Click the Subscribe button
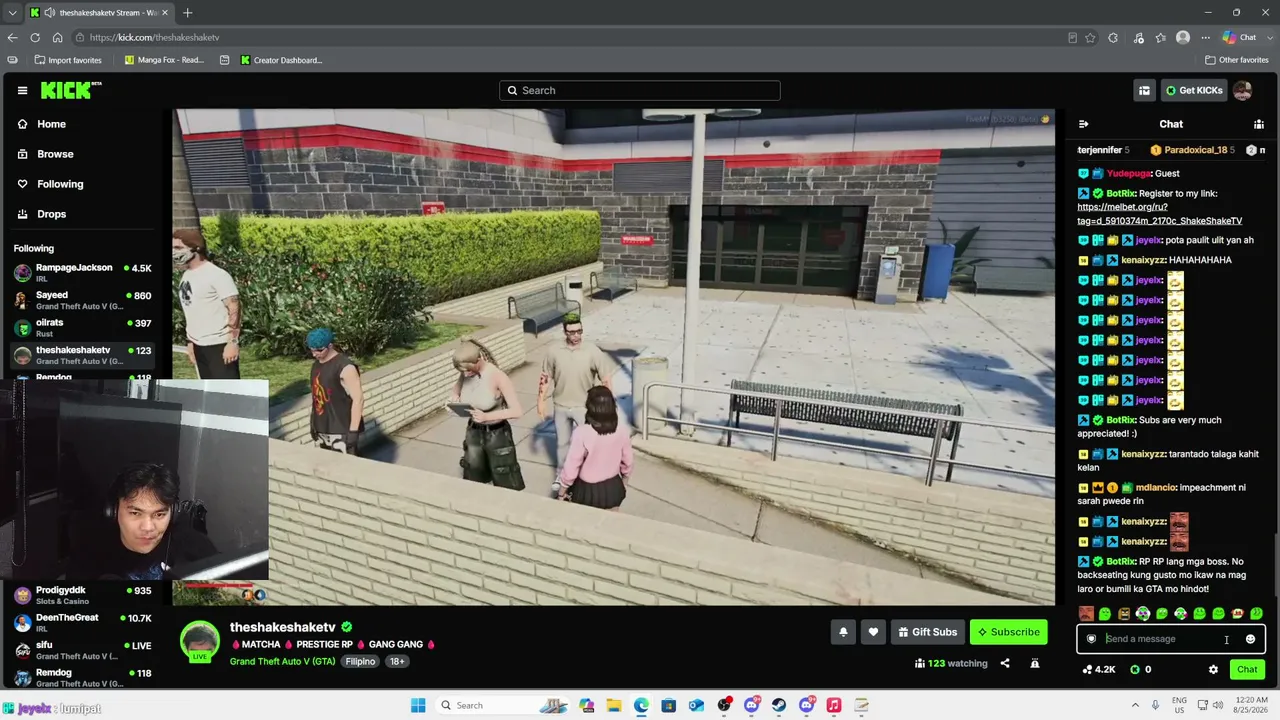This screenshot has width=1280, height=720. pyautogui.click(x=1008, y=632)
